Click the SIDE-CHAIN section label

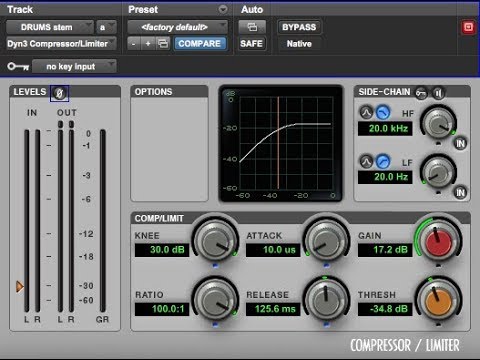(x=384, y=92)
